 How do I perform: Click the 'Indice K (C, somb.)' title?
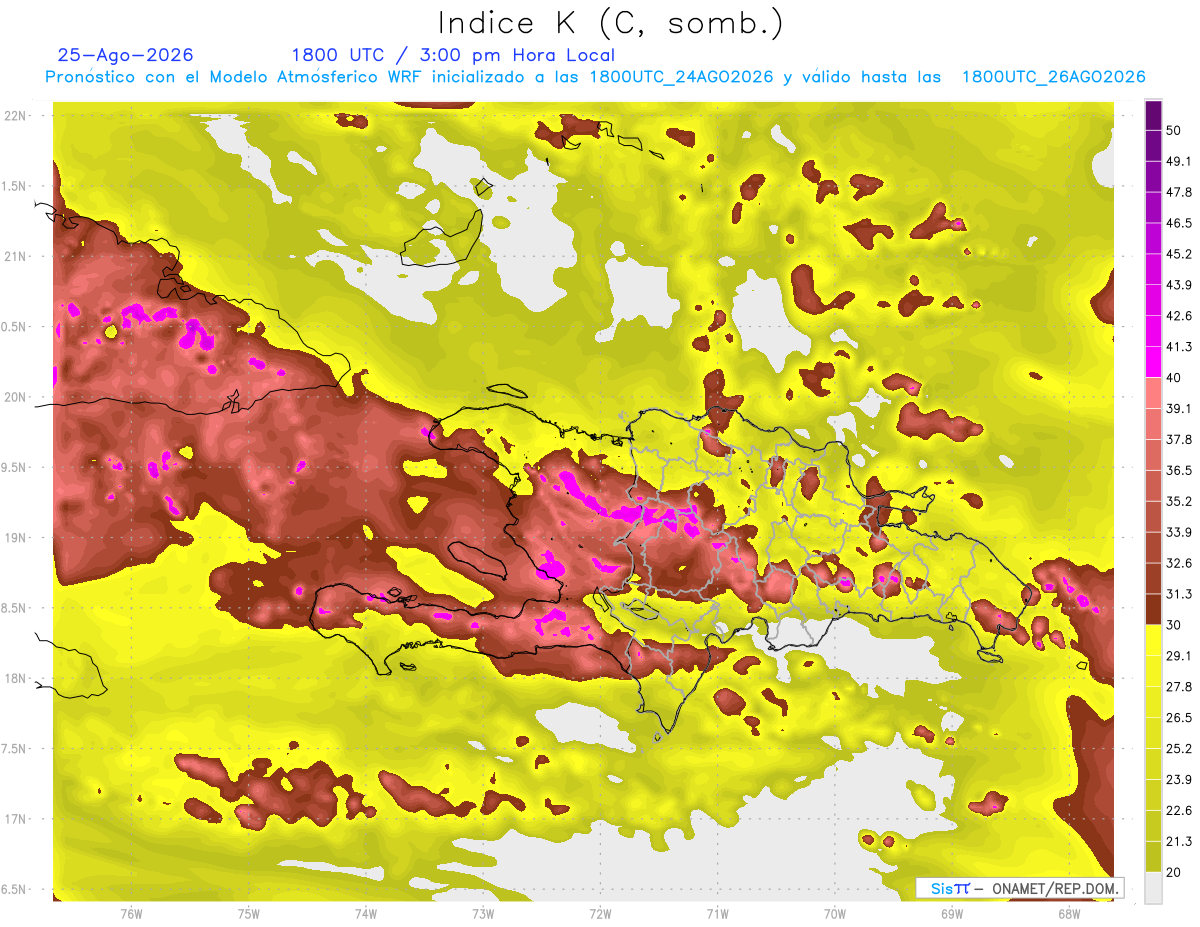(x=610, y=22)
